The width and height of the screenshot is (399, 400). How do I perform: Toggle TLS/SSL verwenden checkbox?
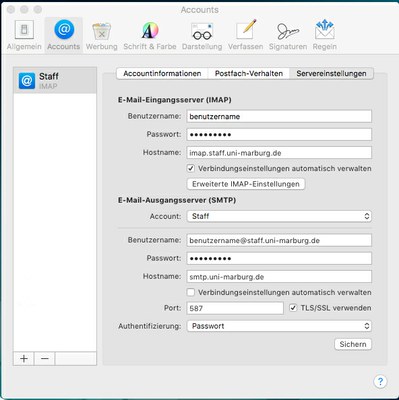293,308
